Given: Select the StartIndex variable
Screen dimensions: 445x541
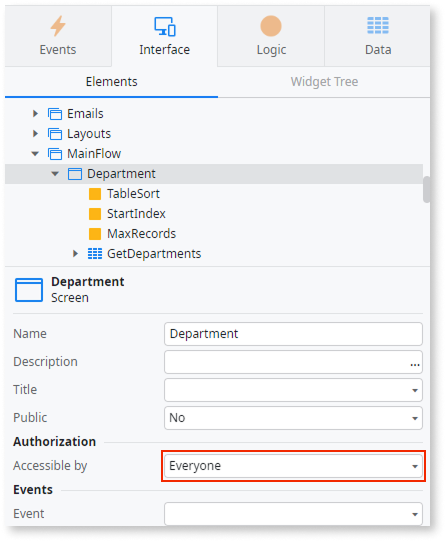Looking at the screenshot, I should 136,214.
